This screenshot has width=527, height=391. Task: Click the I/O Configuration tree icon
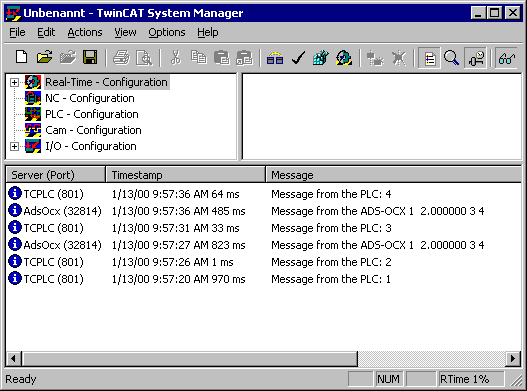point(33,146)
